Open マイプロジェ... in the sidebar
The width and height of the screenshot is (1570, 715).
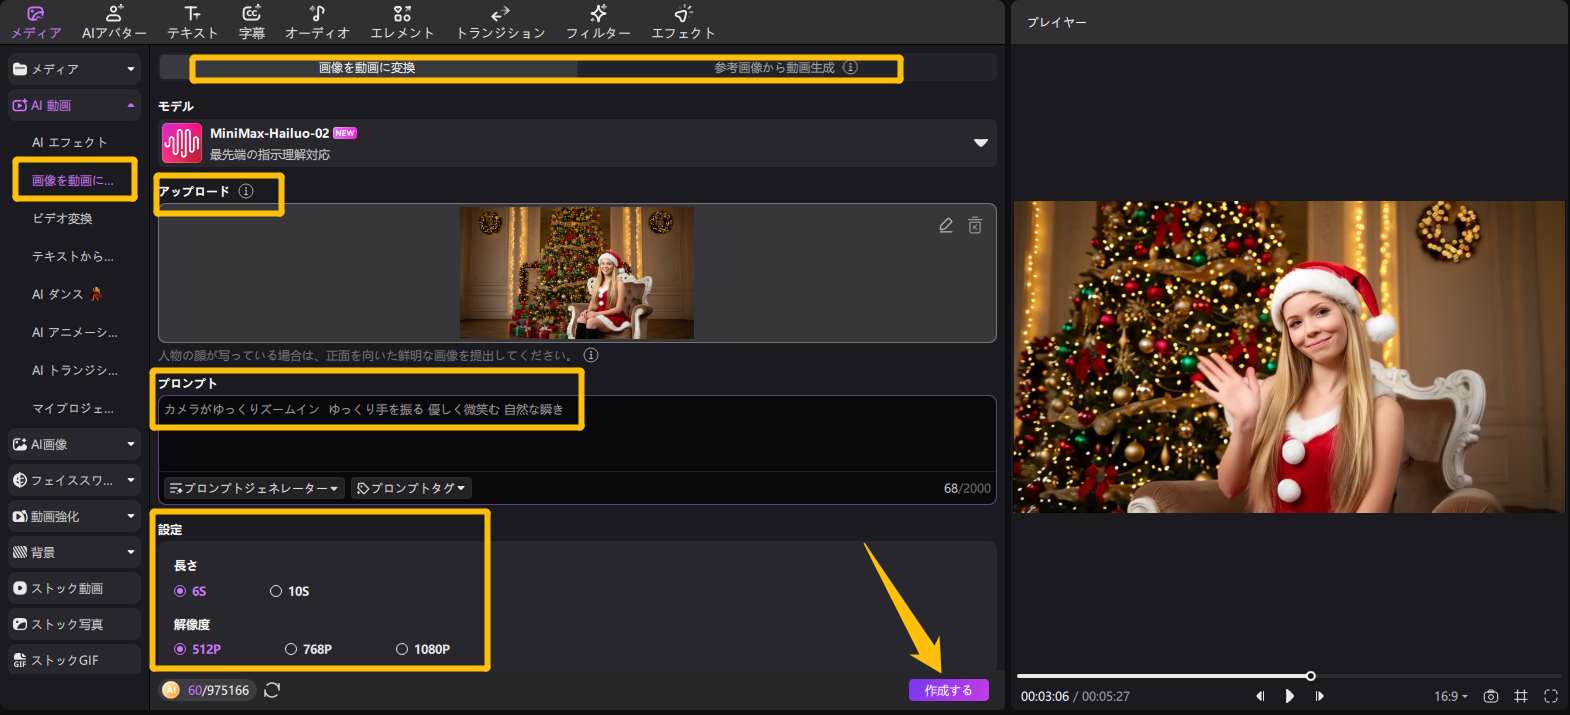[x=73, y=408]
